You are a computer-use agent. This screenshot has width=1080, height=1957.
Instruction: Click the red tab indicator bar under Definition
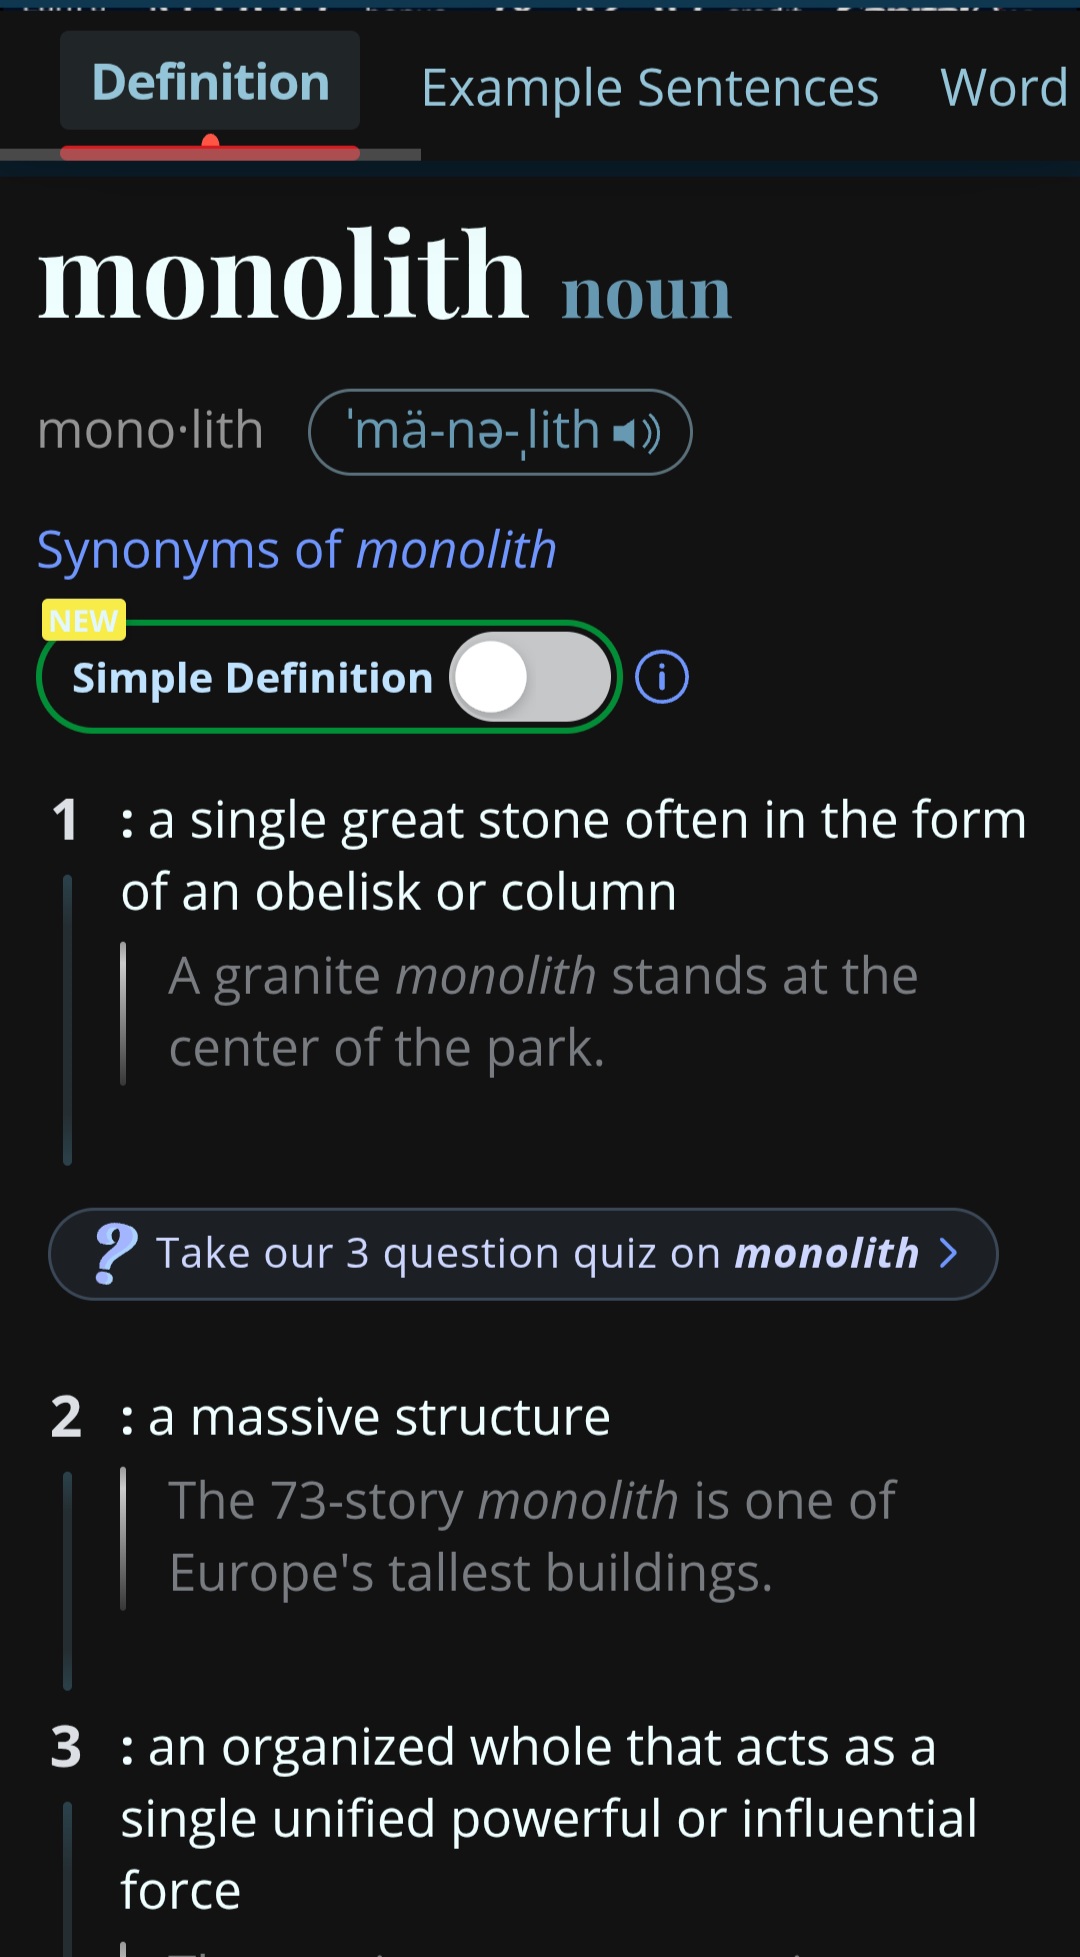pos(210,152)
